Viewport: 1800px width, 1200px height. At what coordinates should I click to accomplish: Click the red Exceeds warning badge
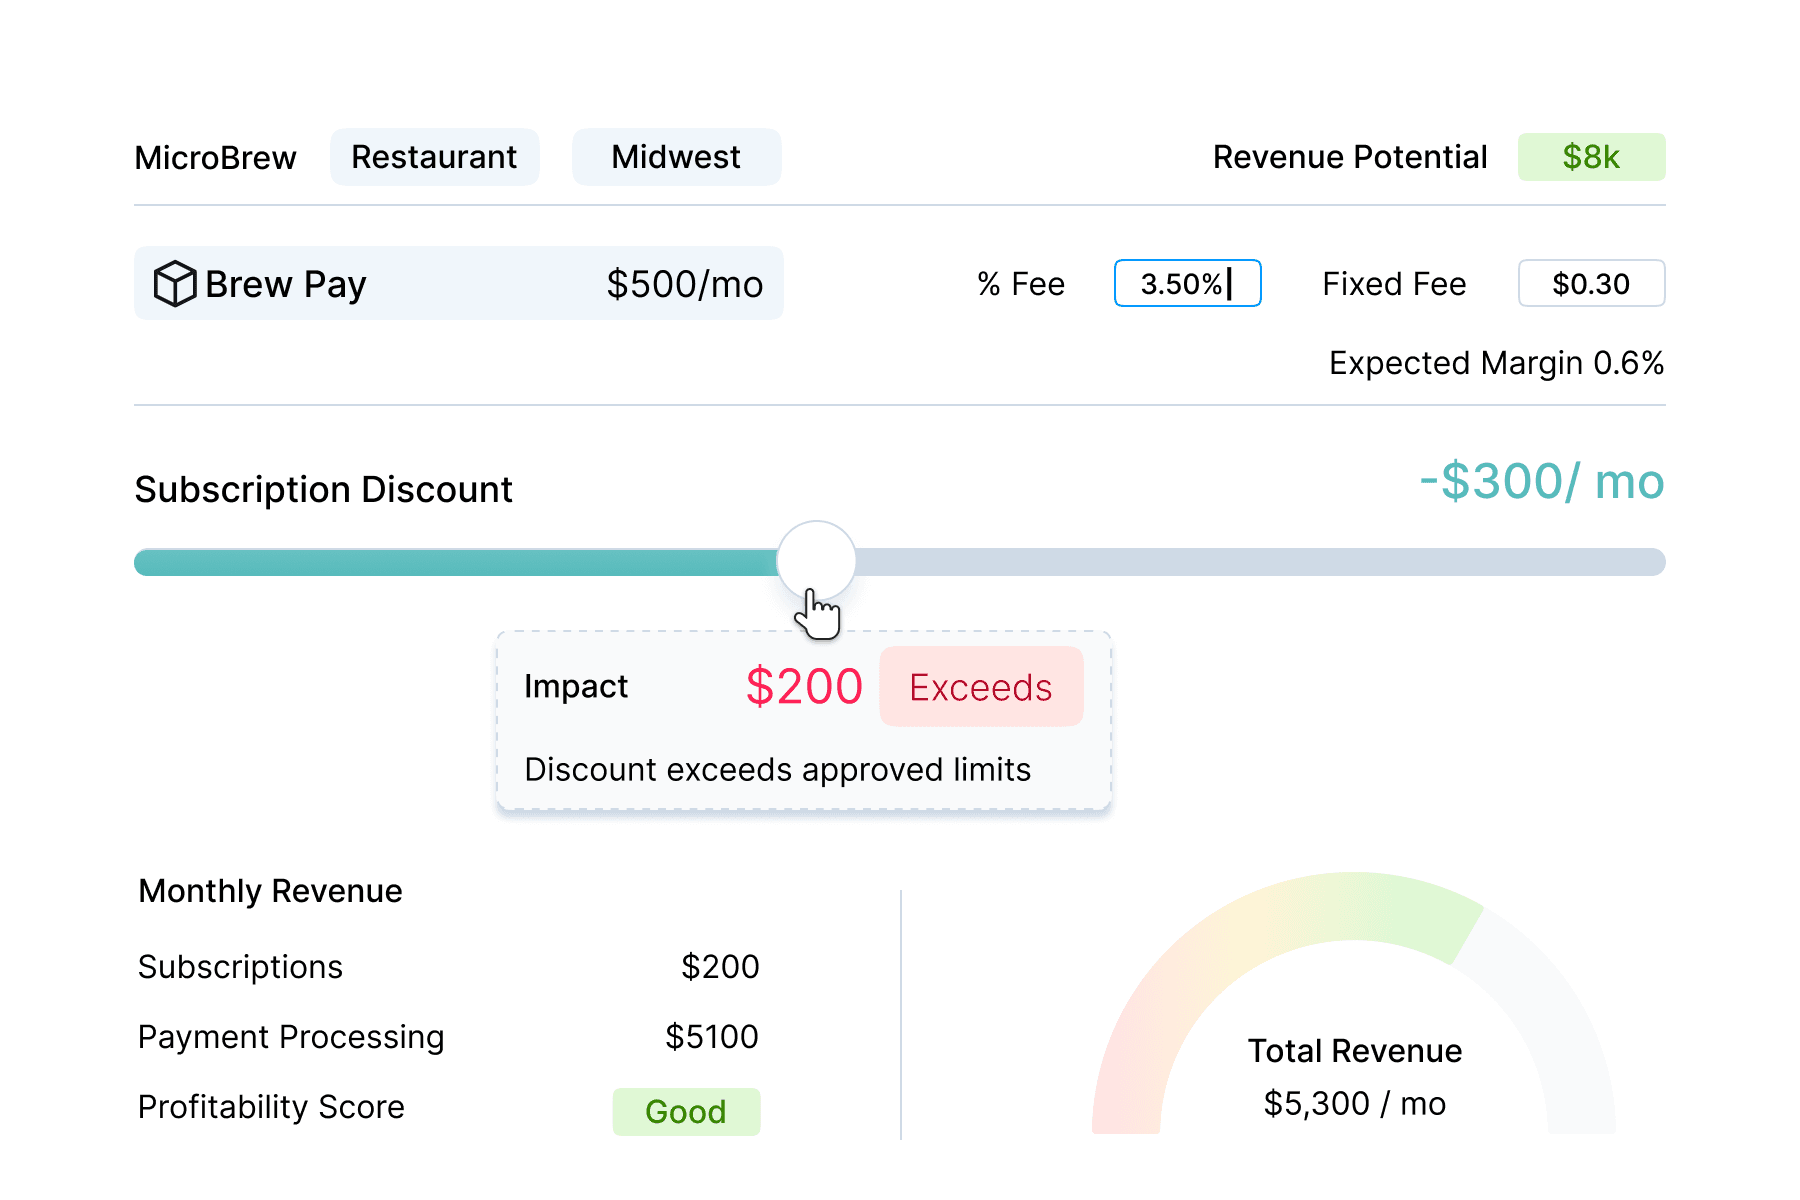tap(980, 687)
